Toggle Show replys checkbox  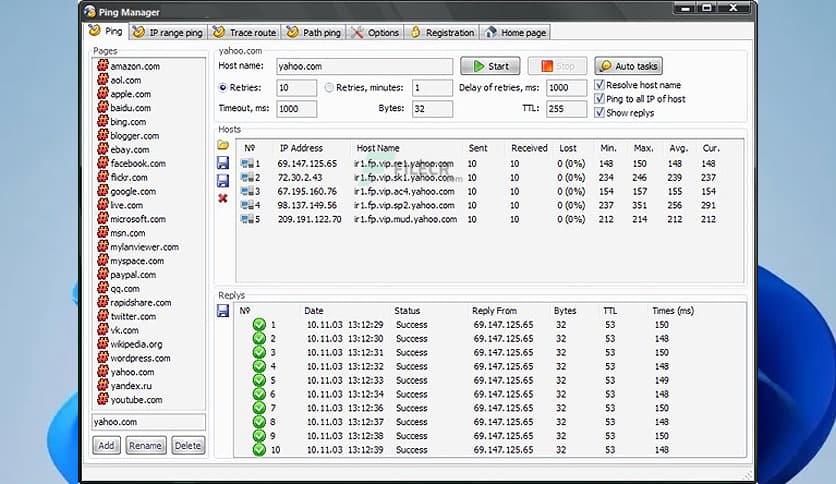click(x=599, y=112)
